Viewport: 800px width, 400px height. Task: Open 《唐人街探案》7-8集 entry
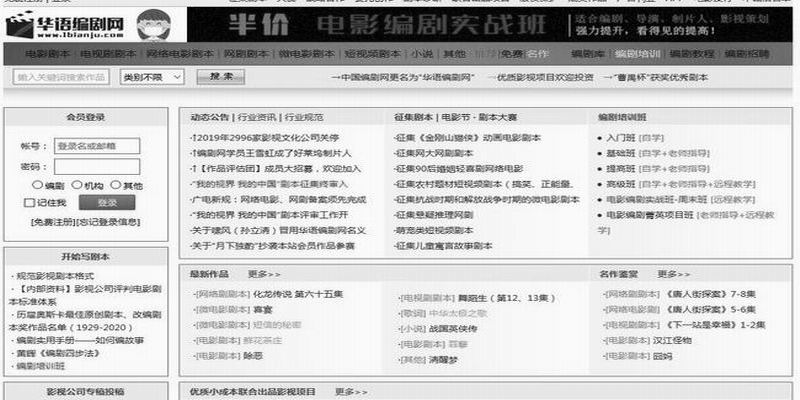[711, 294]
